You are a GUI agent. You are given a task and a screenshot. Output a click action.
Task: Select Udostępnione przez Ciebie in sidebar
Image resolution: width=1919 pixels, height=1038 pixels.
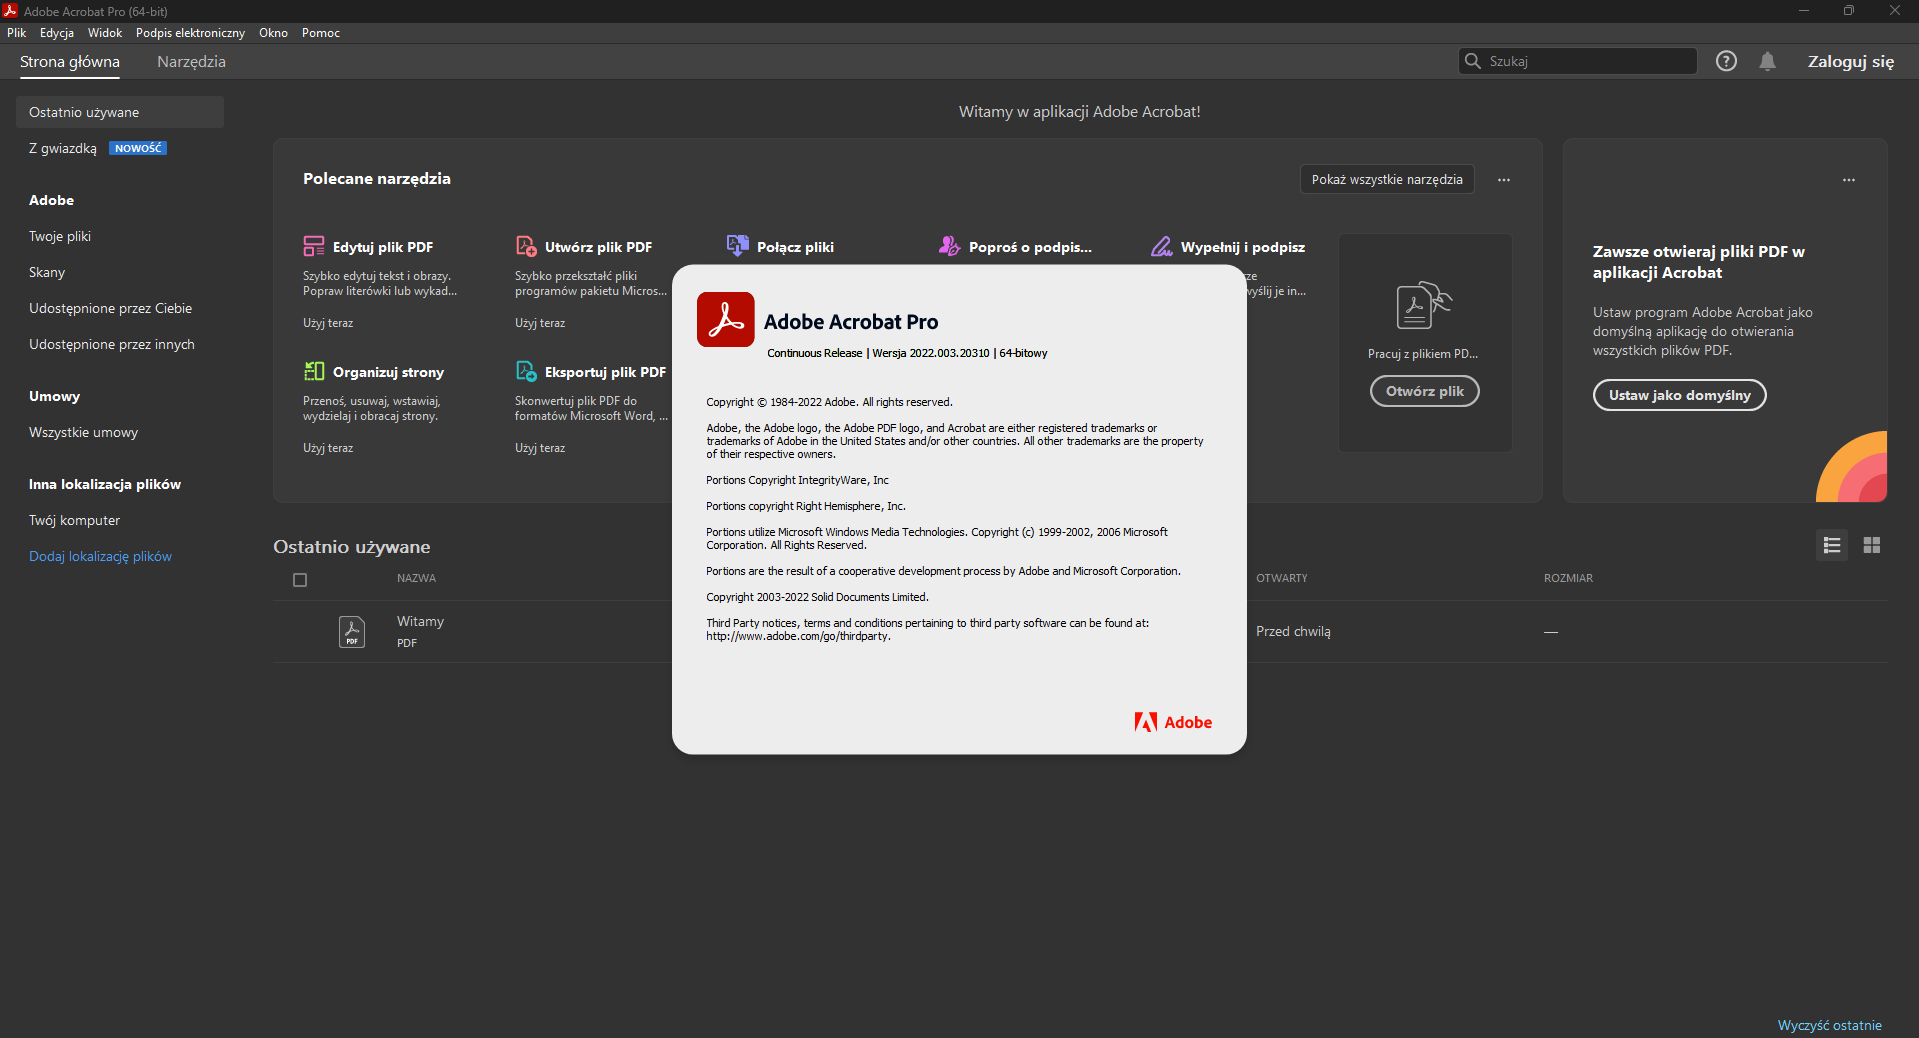(x=110, y=308)
